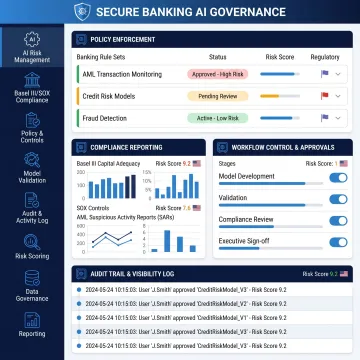Expand the AML Transaction Monitoring row chevron

point(338,74)
